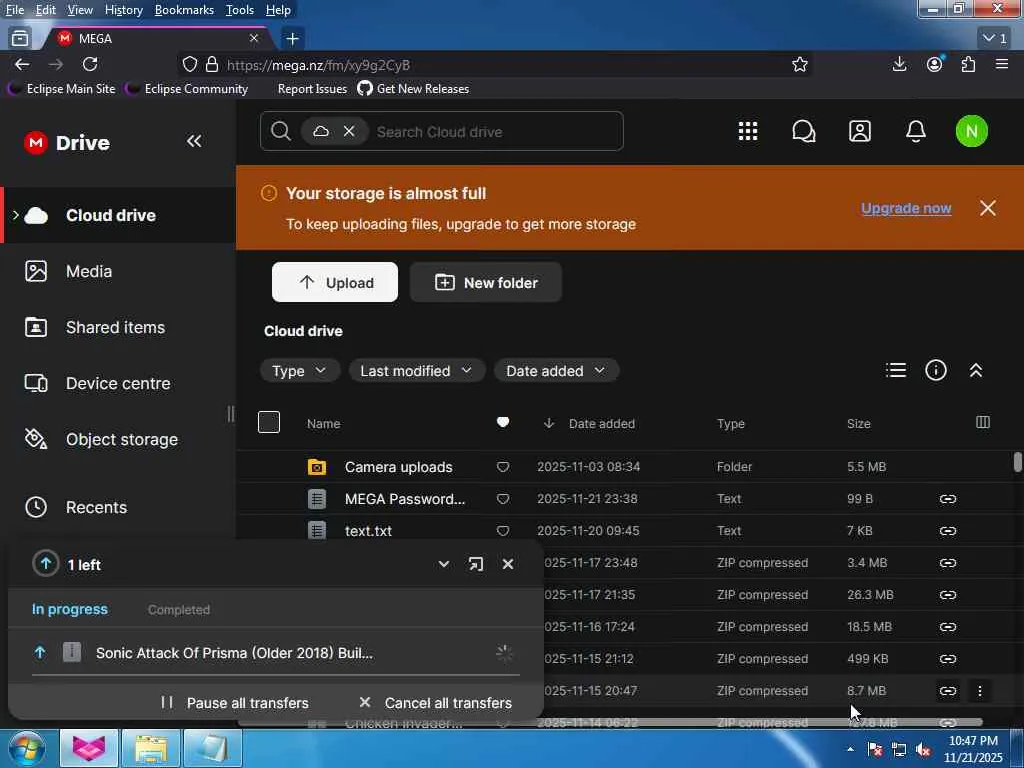Viewport: 1024px width, 768px height.
Task: Show the info panel icon
Action: 936,370
